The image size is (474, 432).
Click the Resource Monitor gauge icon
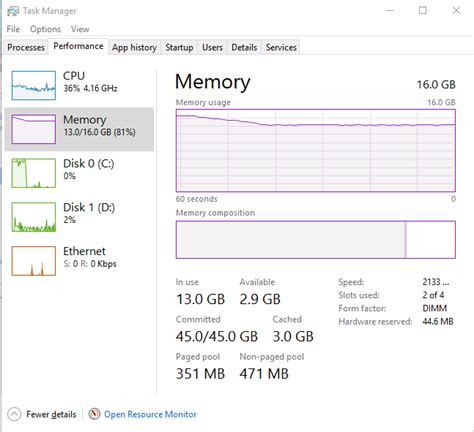pyautogui.click(x=94, y=414)
